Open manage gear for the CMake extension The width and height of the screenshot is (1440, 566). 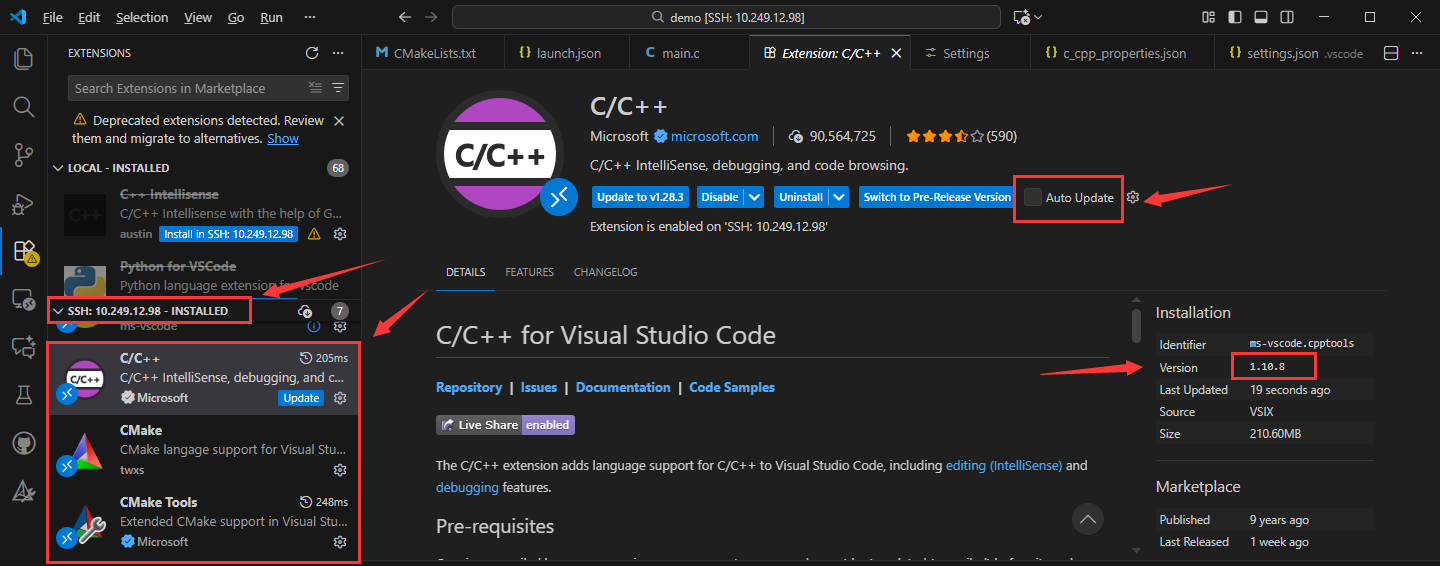tap(340, 470)
